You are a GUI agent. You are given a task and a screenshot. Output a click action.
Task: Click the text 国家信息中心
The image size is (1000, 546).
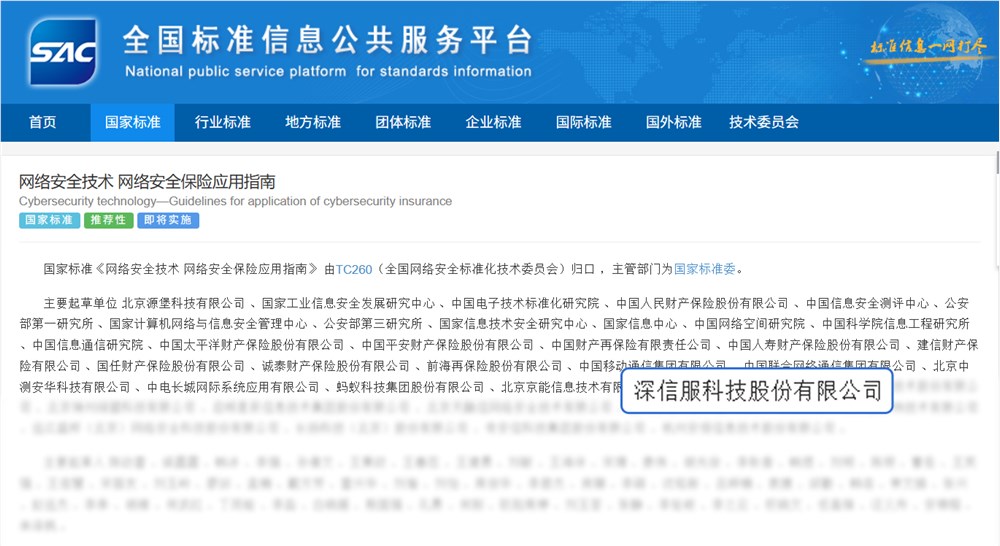coord(641,324)
